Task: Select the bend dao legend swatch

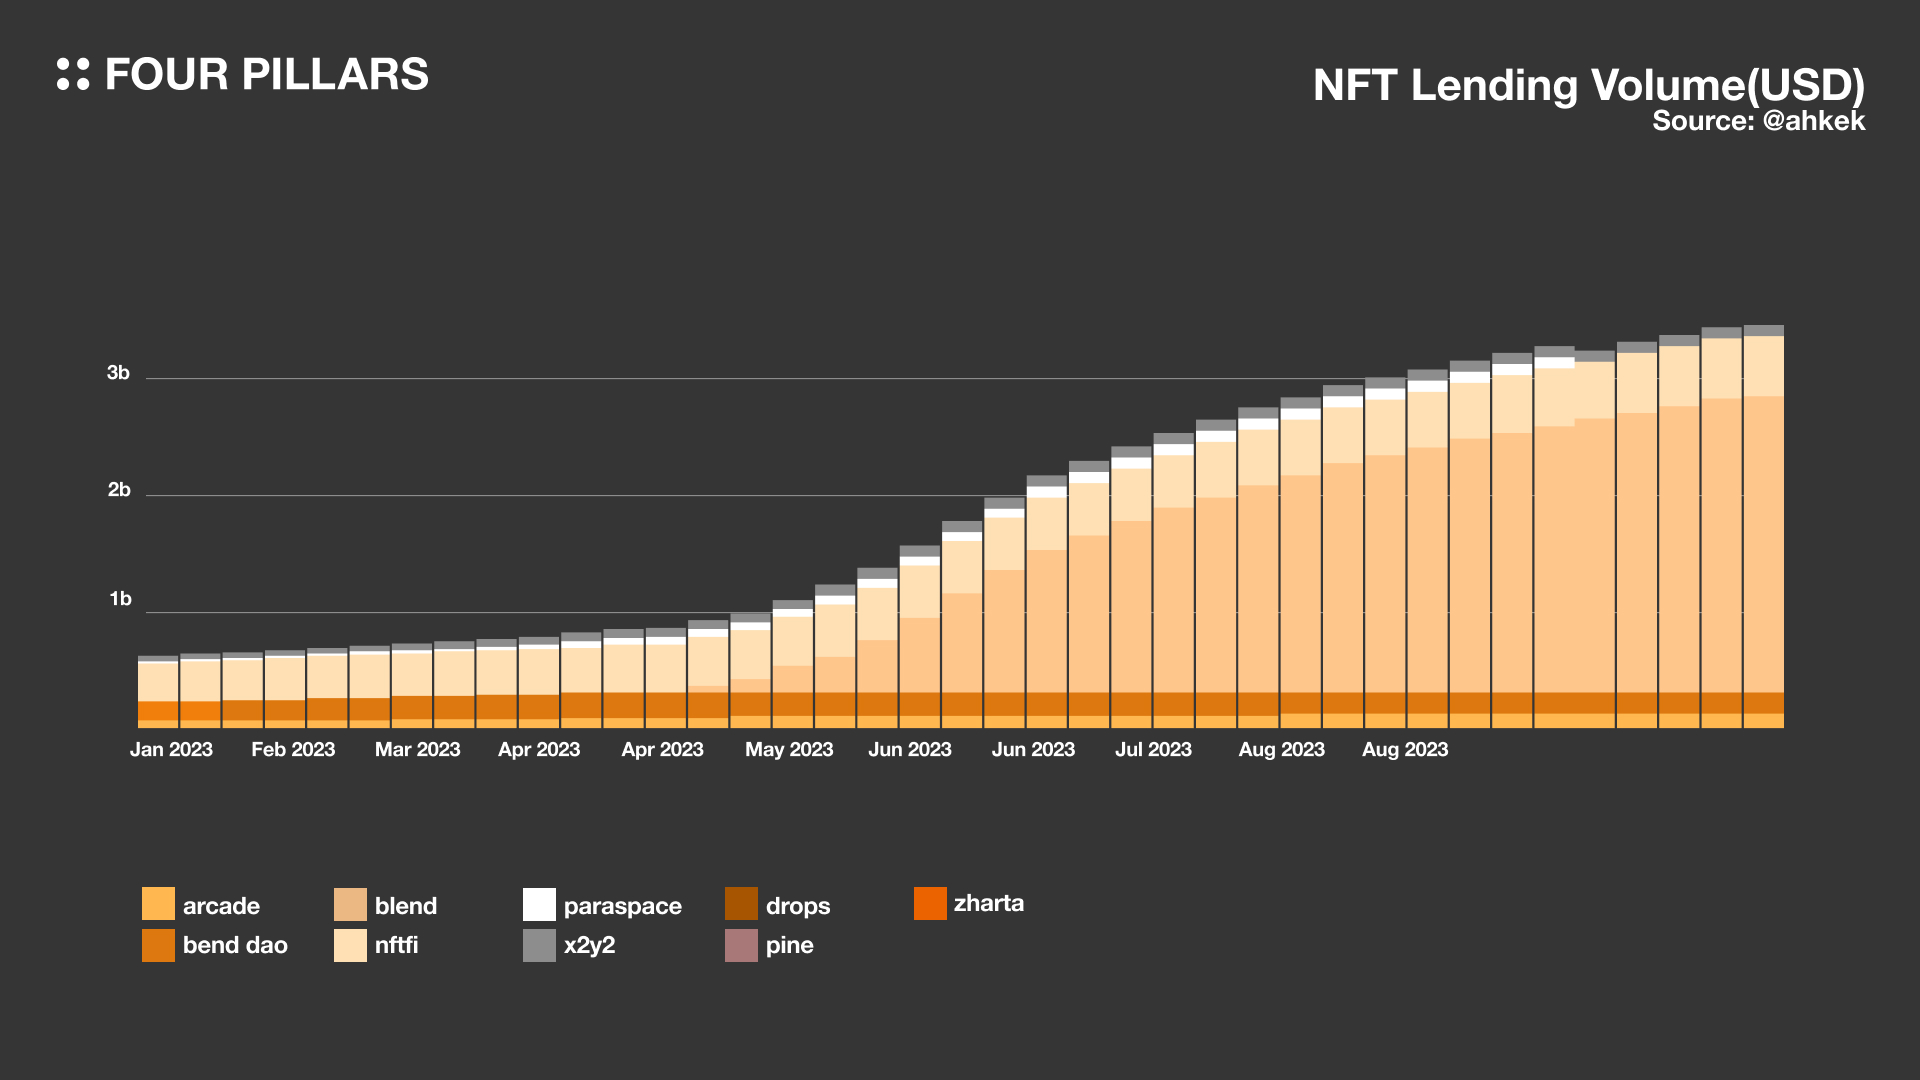Action: point(158,944)
